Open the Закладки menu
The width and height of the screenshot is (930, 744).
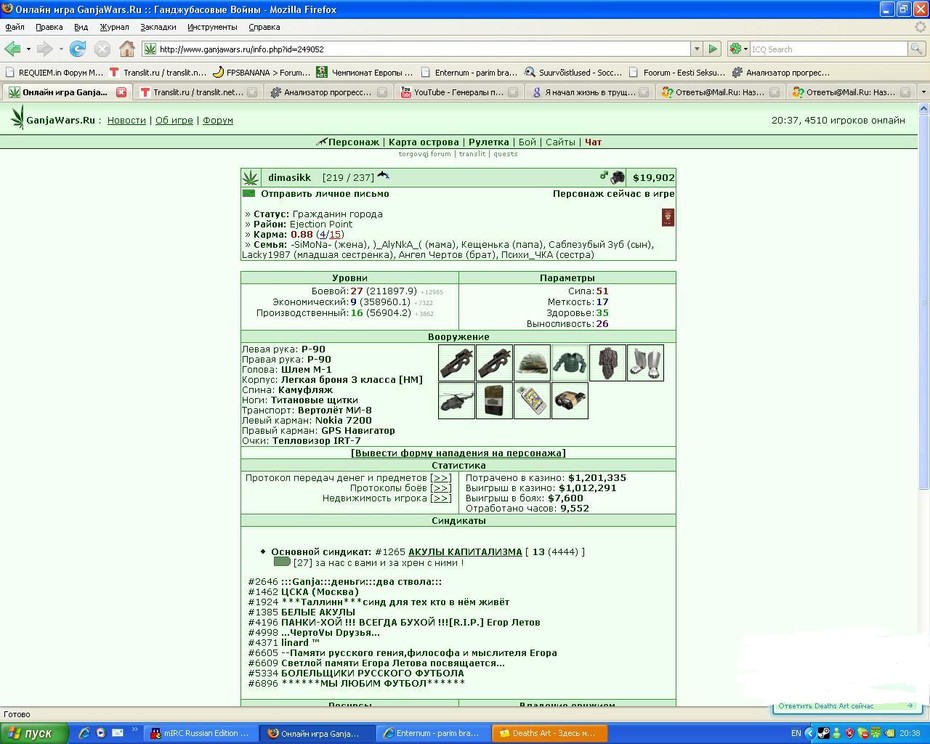[x=158, y=27]
